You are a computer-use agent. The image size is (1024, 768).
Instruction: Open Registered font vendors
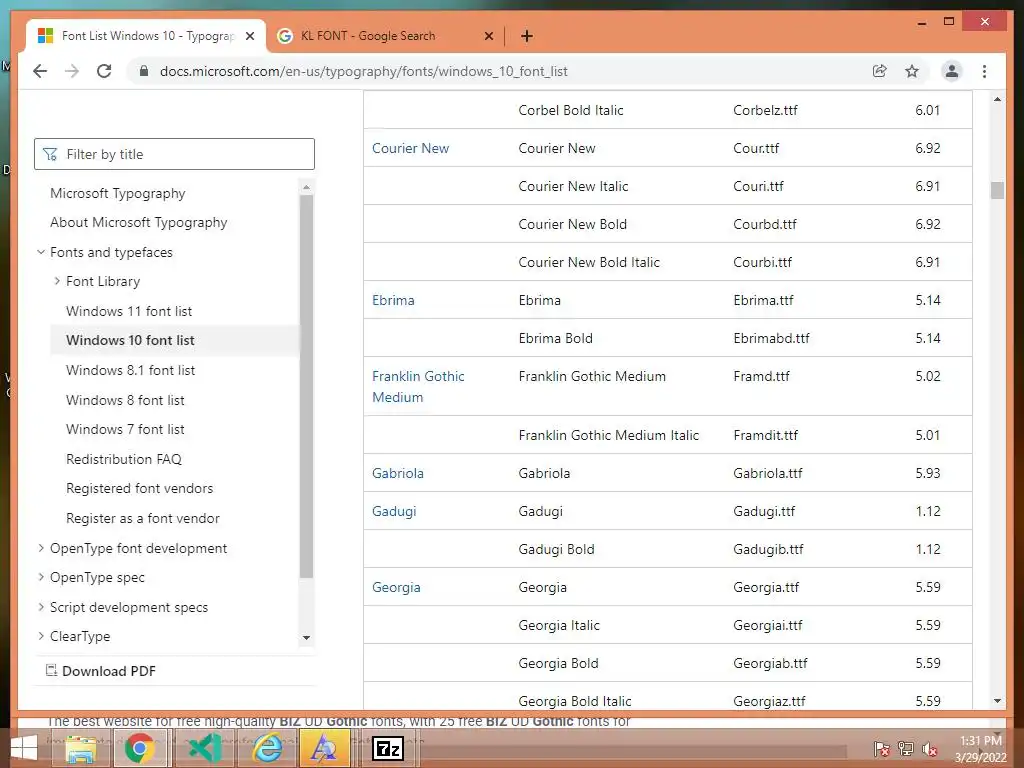click(x=139, y=488)
